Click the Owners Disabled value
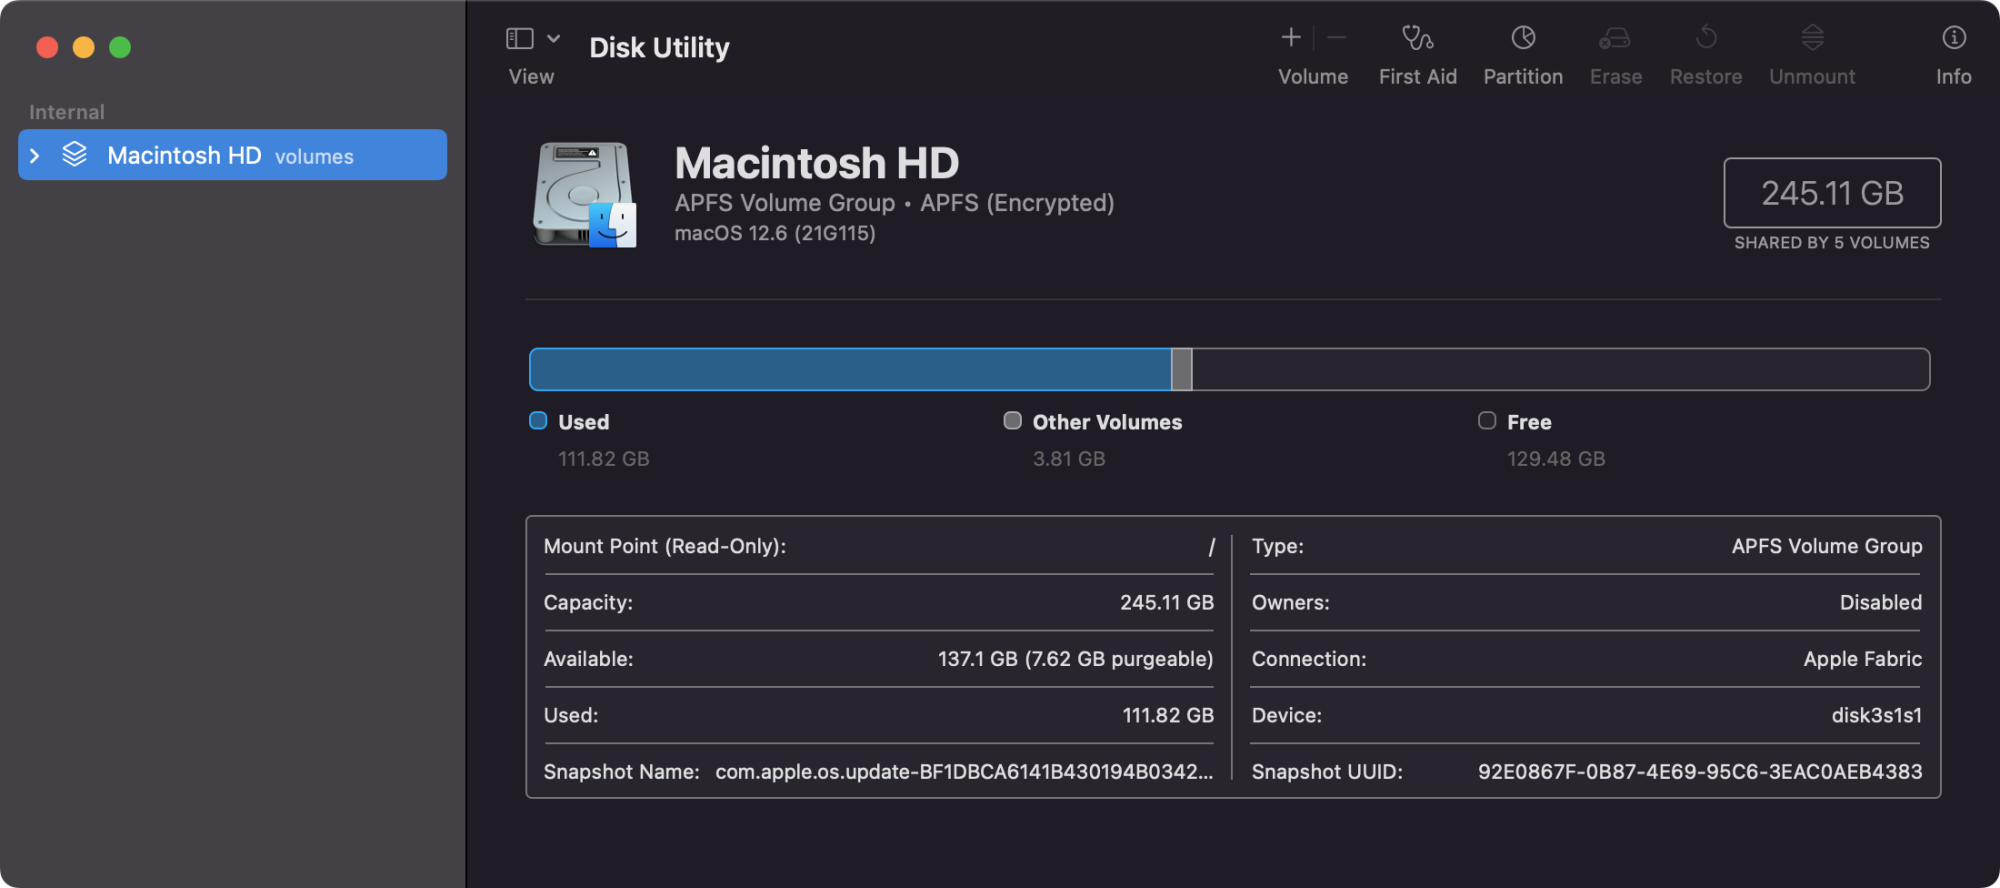The image size is (2000, 888). click(x=1881, y=603)
